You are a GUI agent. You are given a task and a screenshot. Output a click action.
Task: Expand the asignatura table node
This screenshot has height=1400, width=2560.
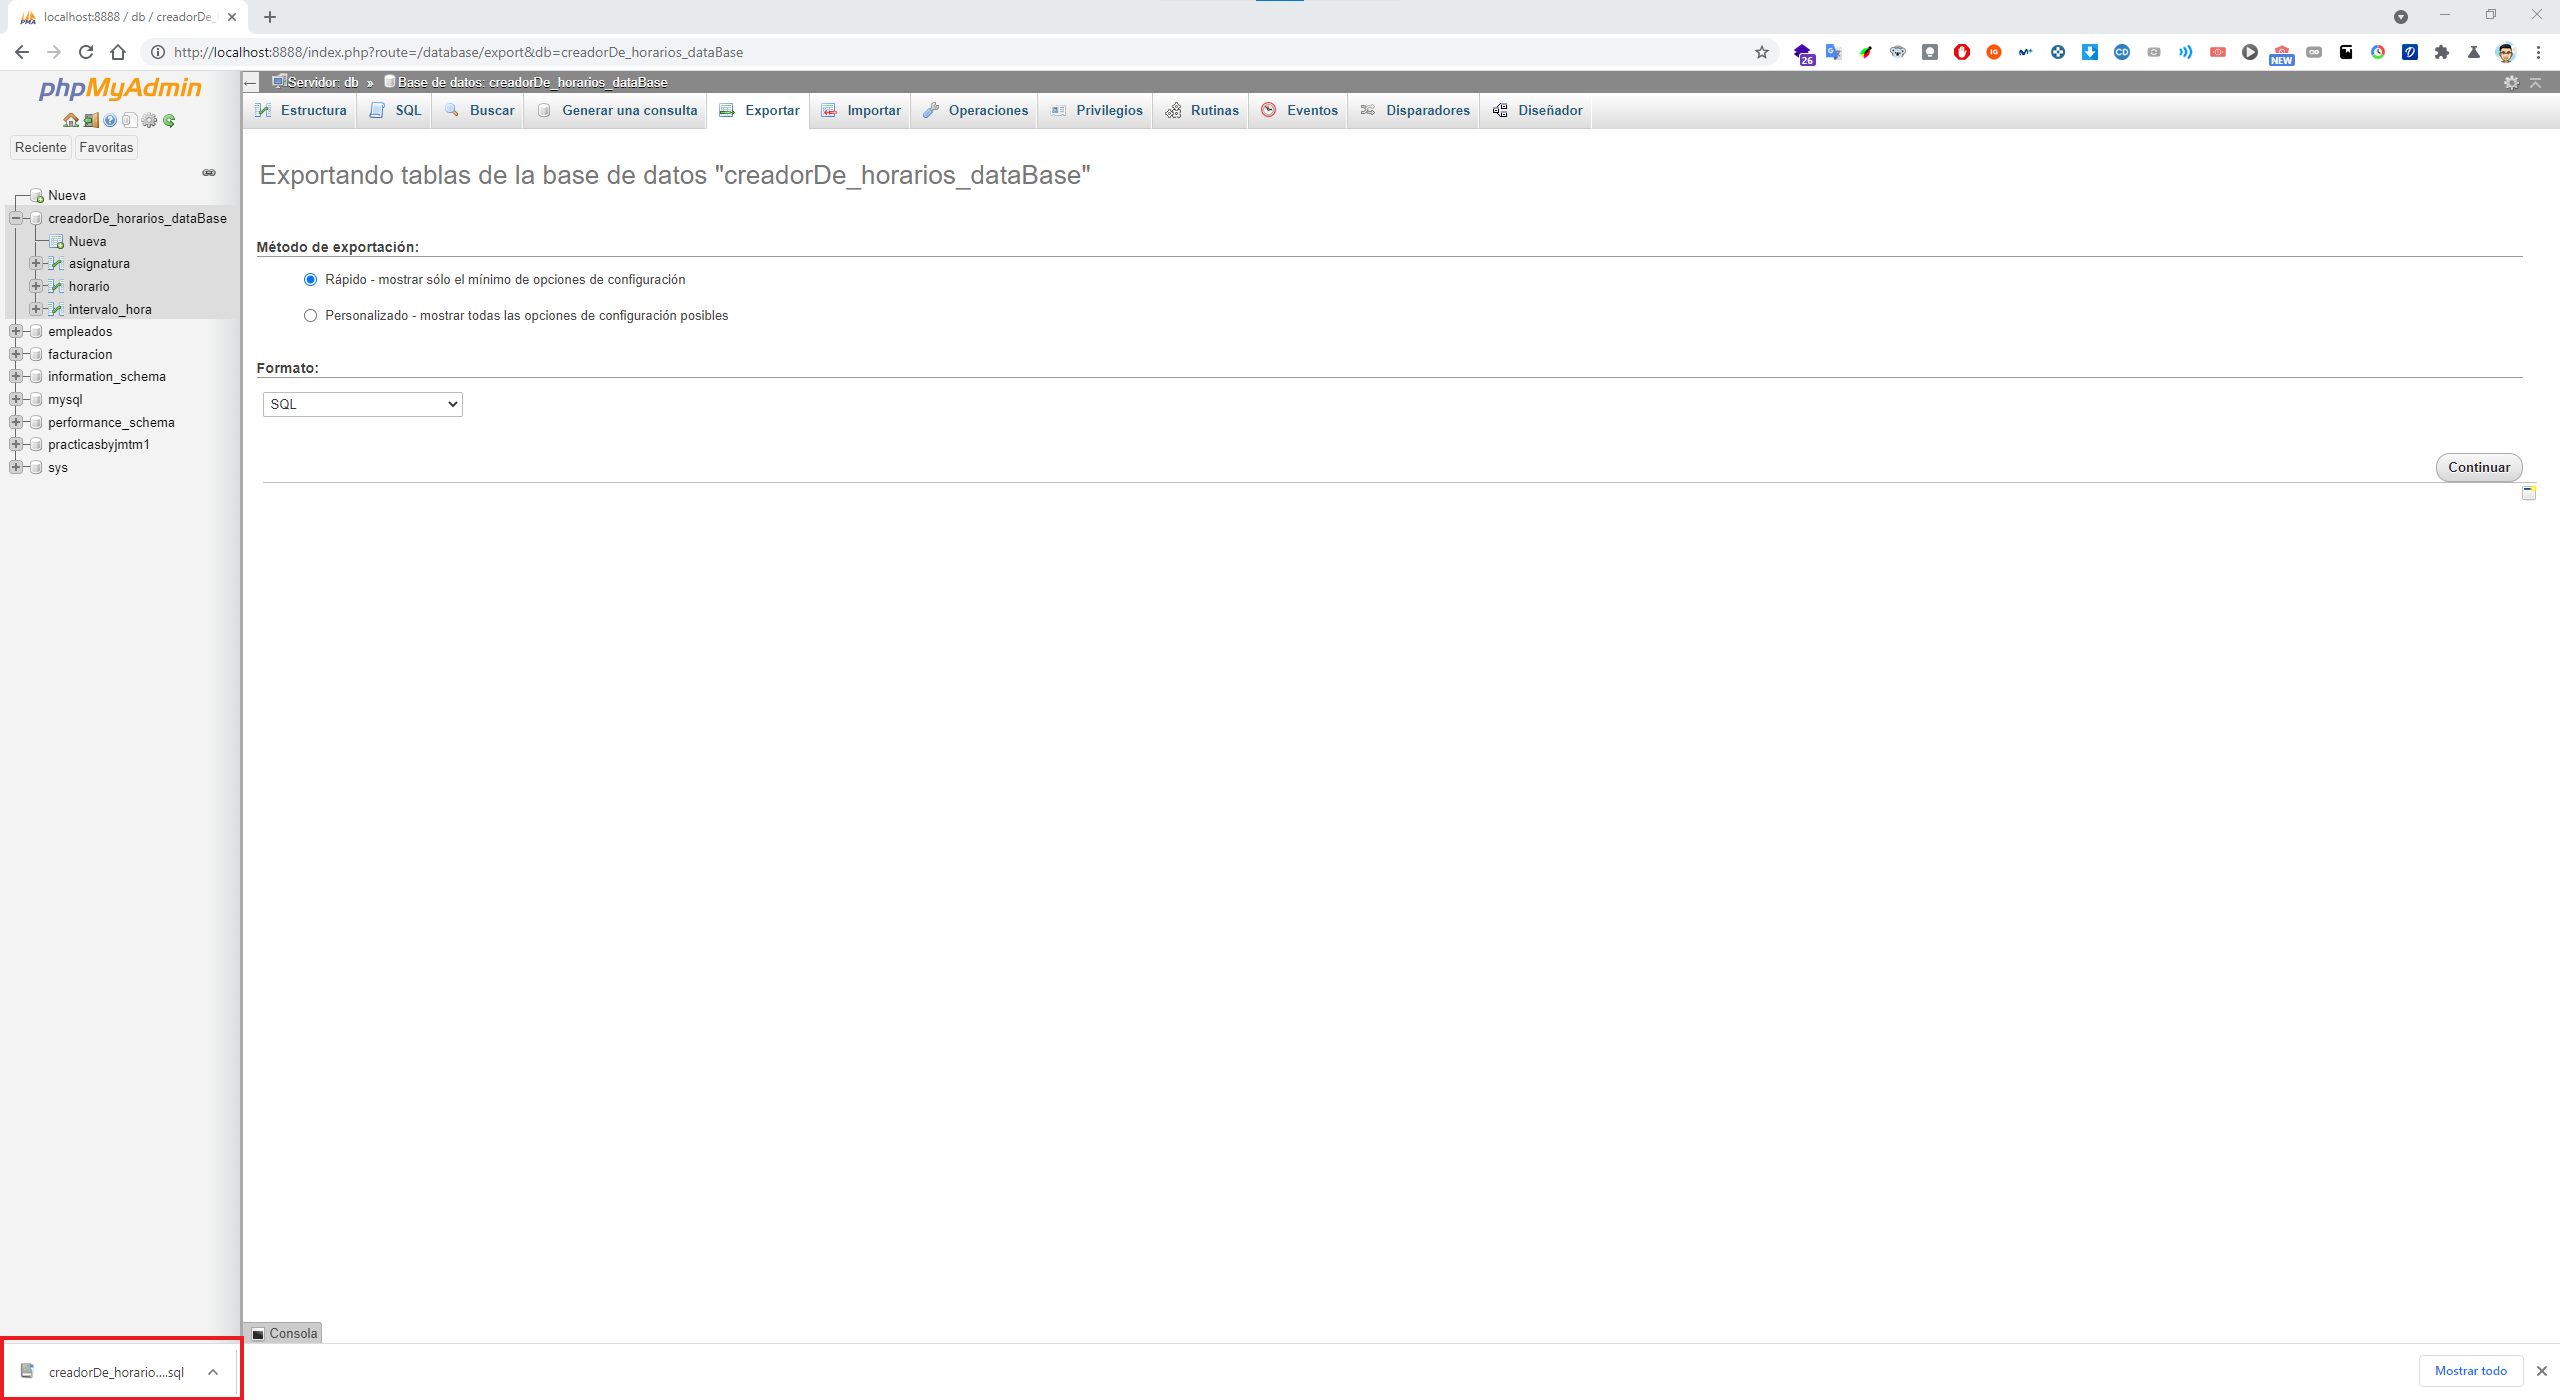36,264
